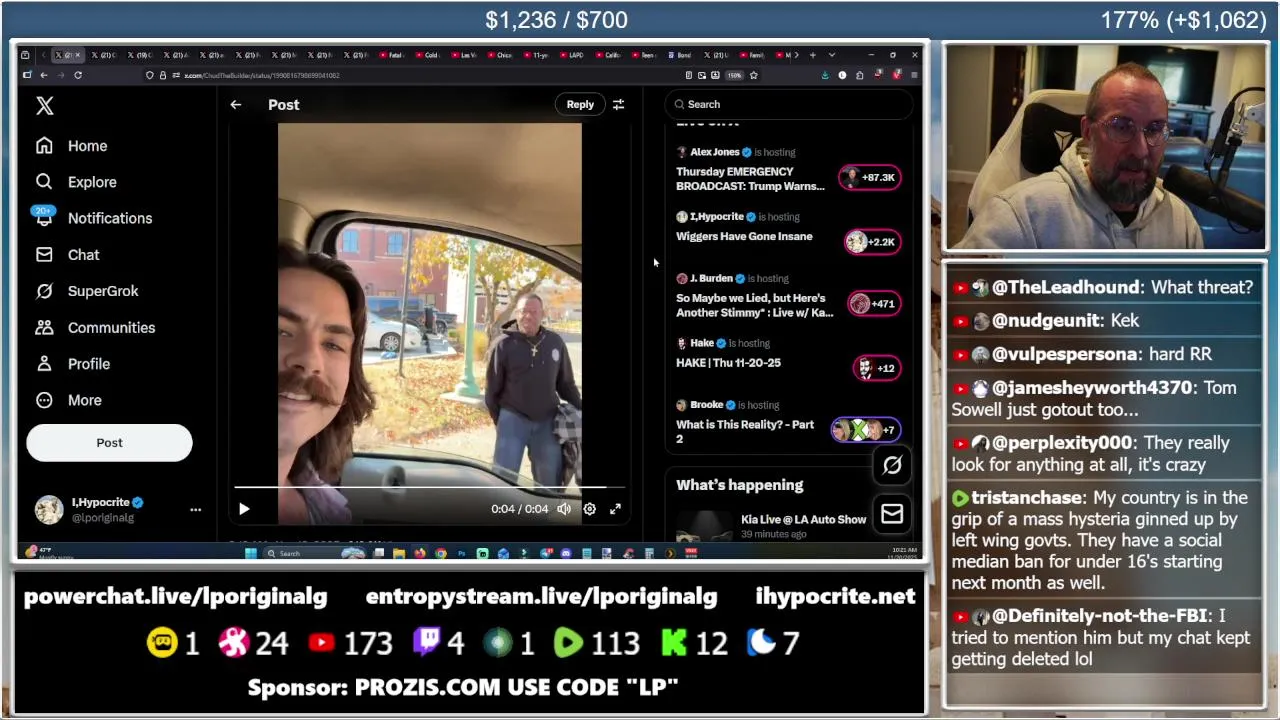The image size is (1280, 720).
Task: Open Chrome from the taskbar
Action: [441, 553]
